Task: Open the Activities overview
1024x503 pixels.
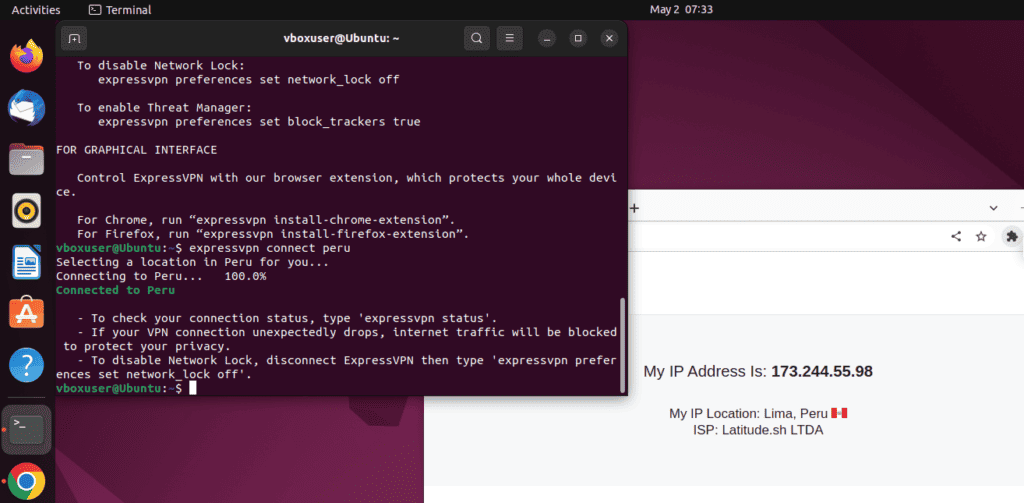Action: [36, 10]
